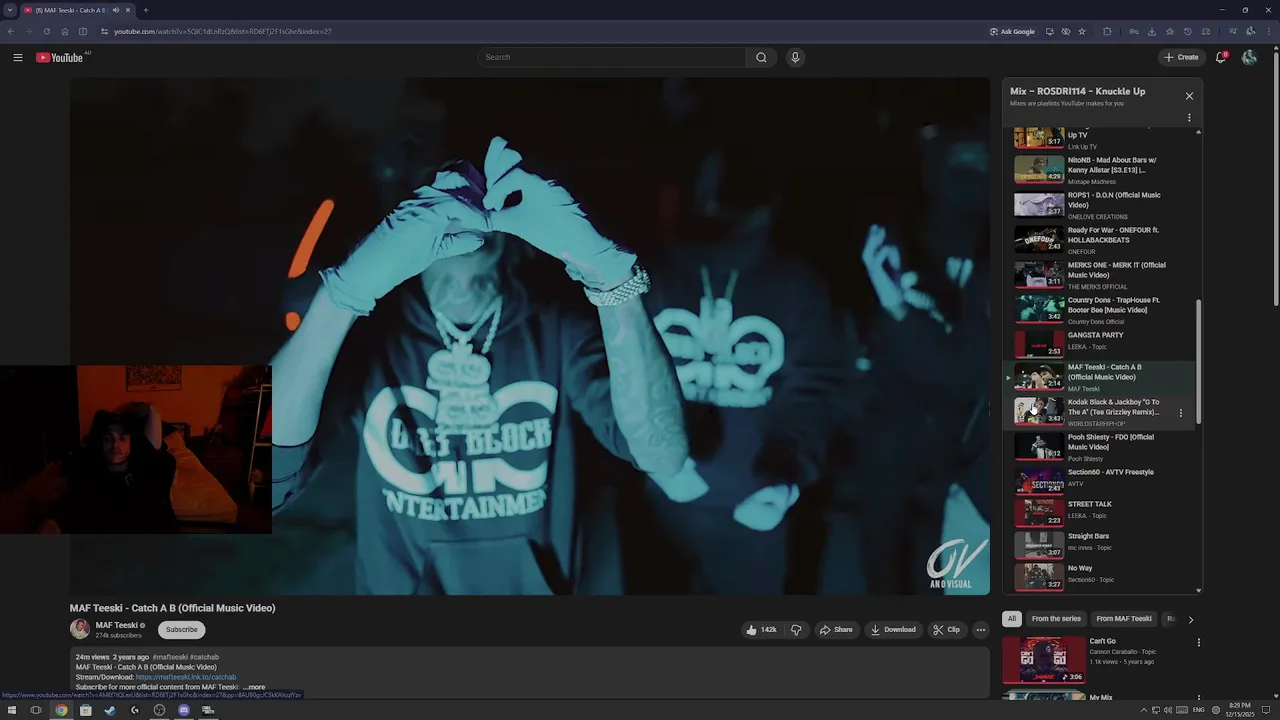Mute the tab via speaker icon
1280x720 pixels.
point(116,10)
